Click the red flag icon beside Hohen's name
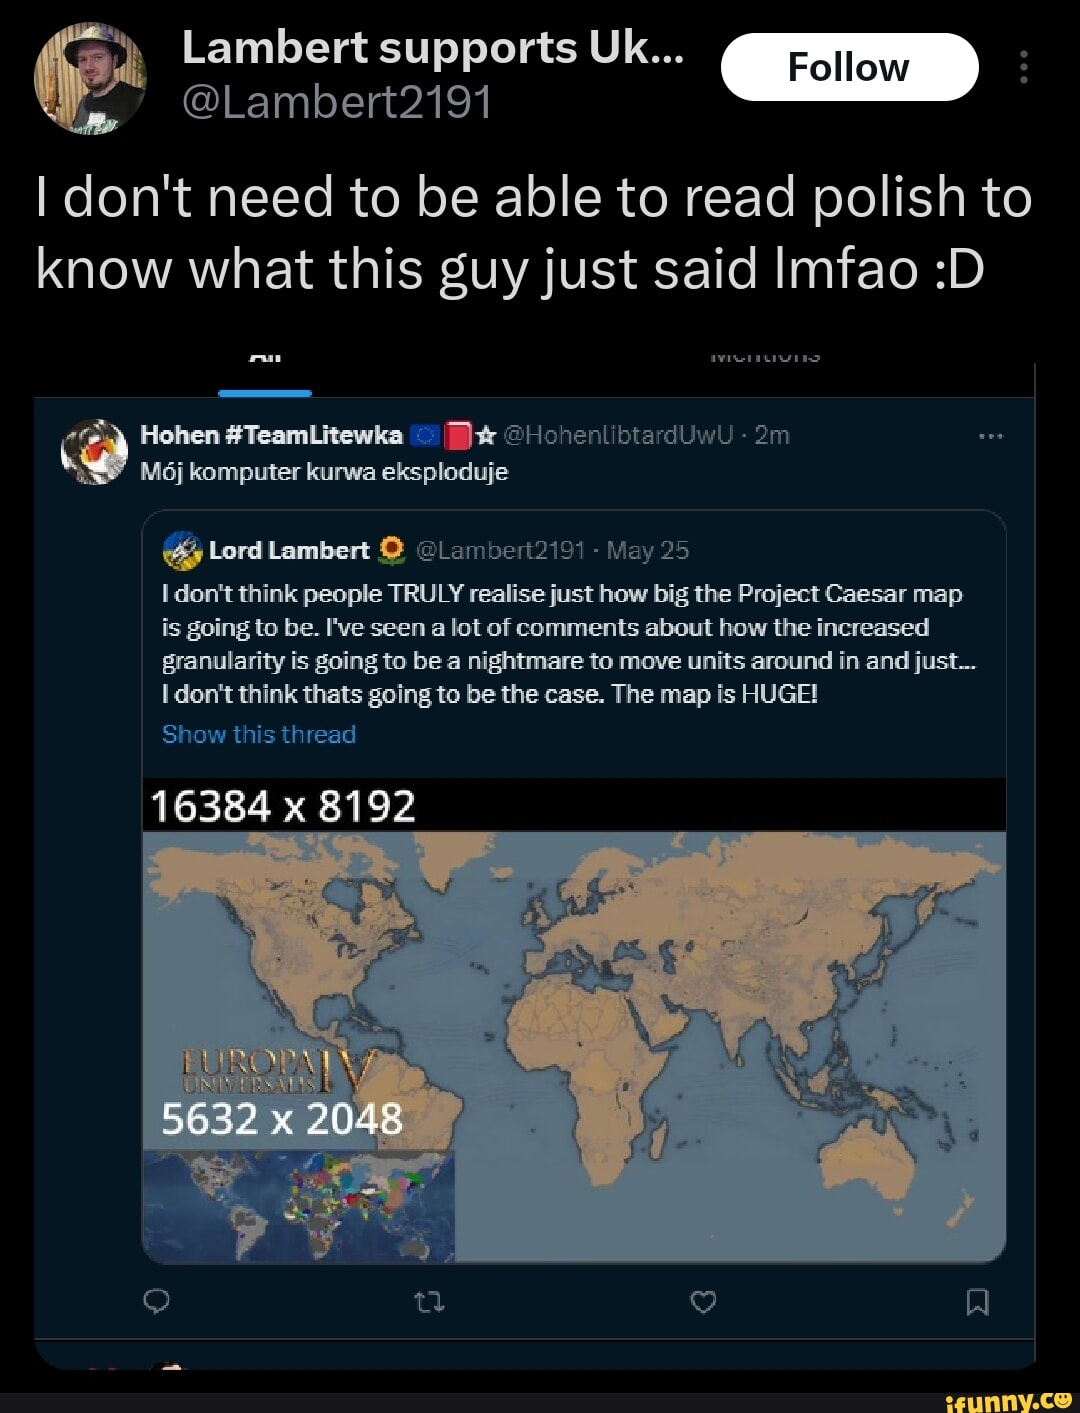The height and width of the screenshot is (1413, 1080). [x=457, y=435]
